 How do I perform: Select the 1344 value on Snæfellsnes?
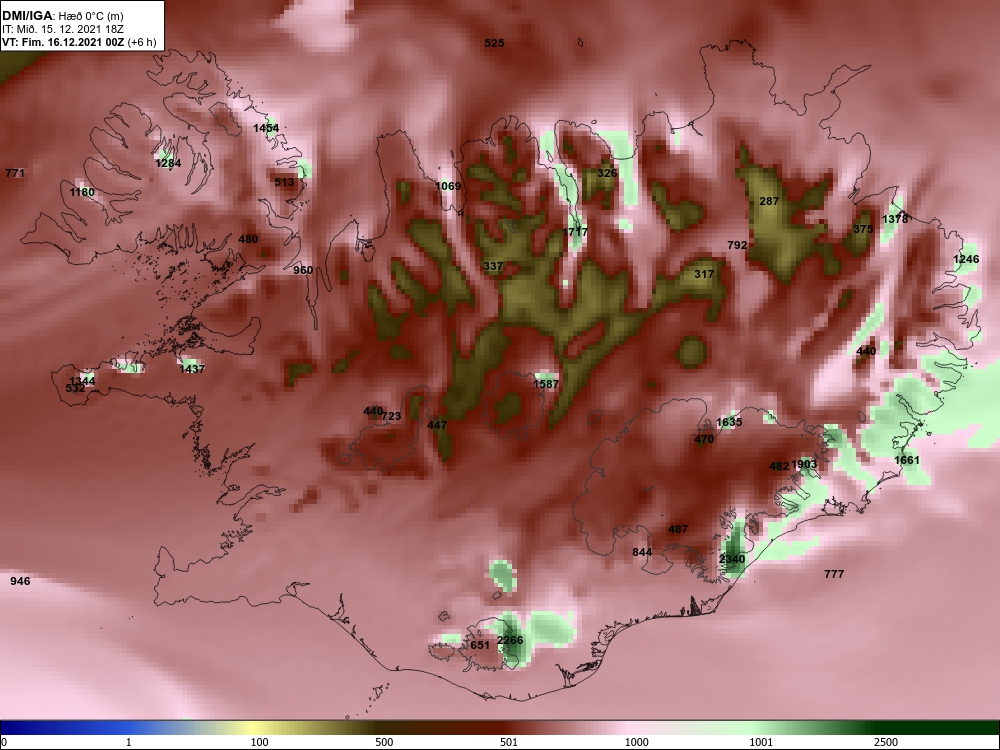pos(82,381)
